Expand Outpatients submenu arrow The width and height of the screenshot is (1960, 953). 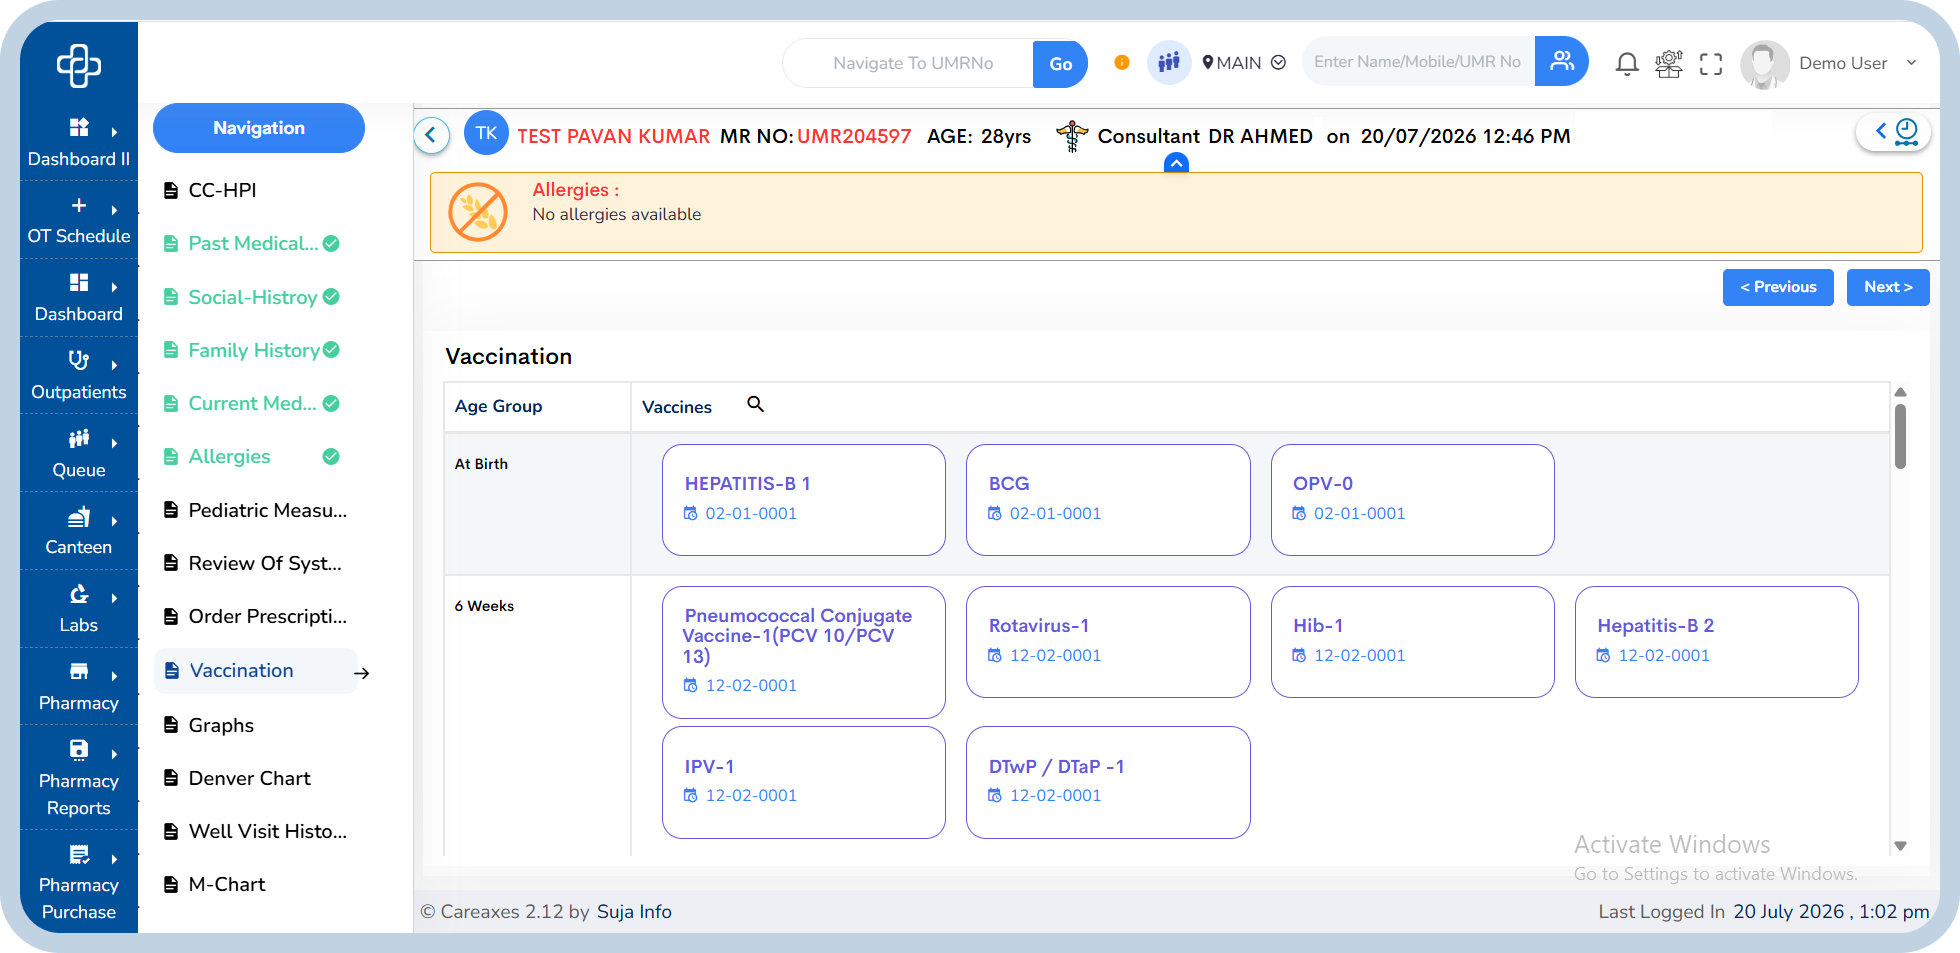point(114,365)
